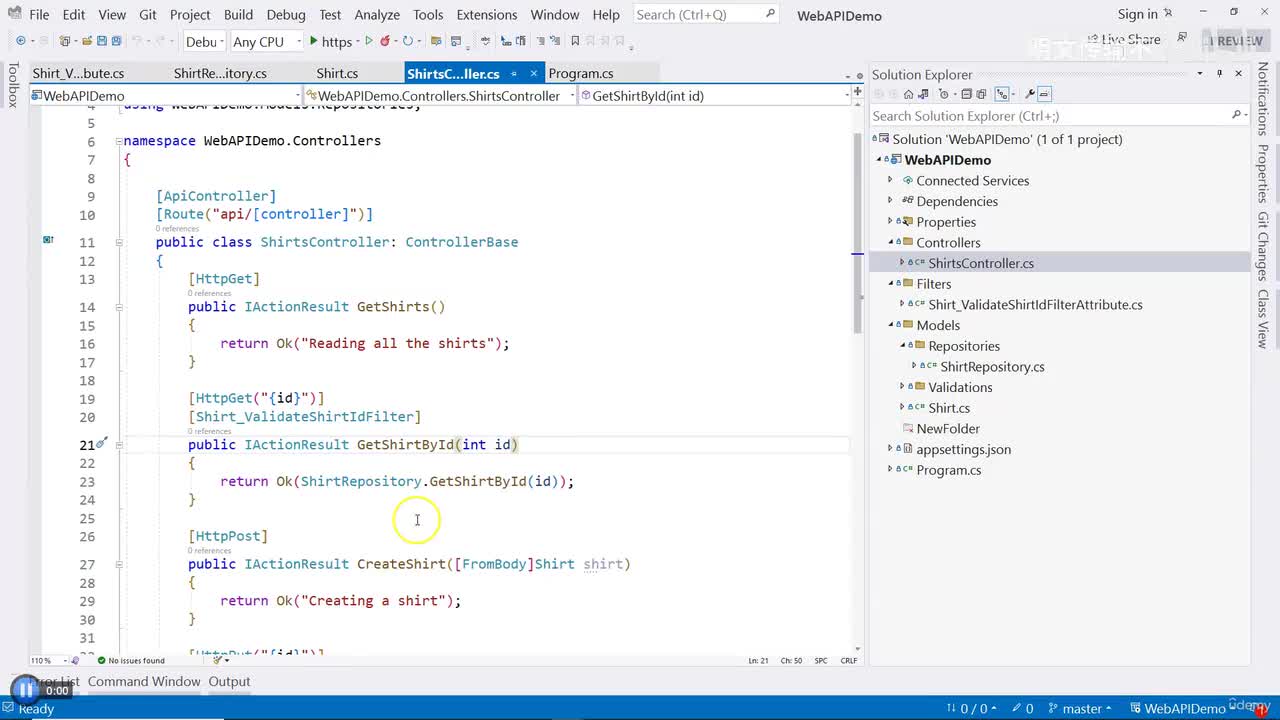Viewport: 1280px width, 720px height.
Task: Click the browser refresh circular icon
Action: coord(407,41)
